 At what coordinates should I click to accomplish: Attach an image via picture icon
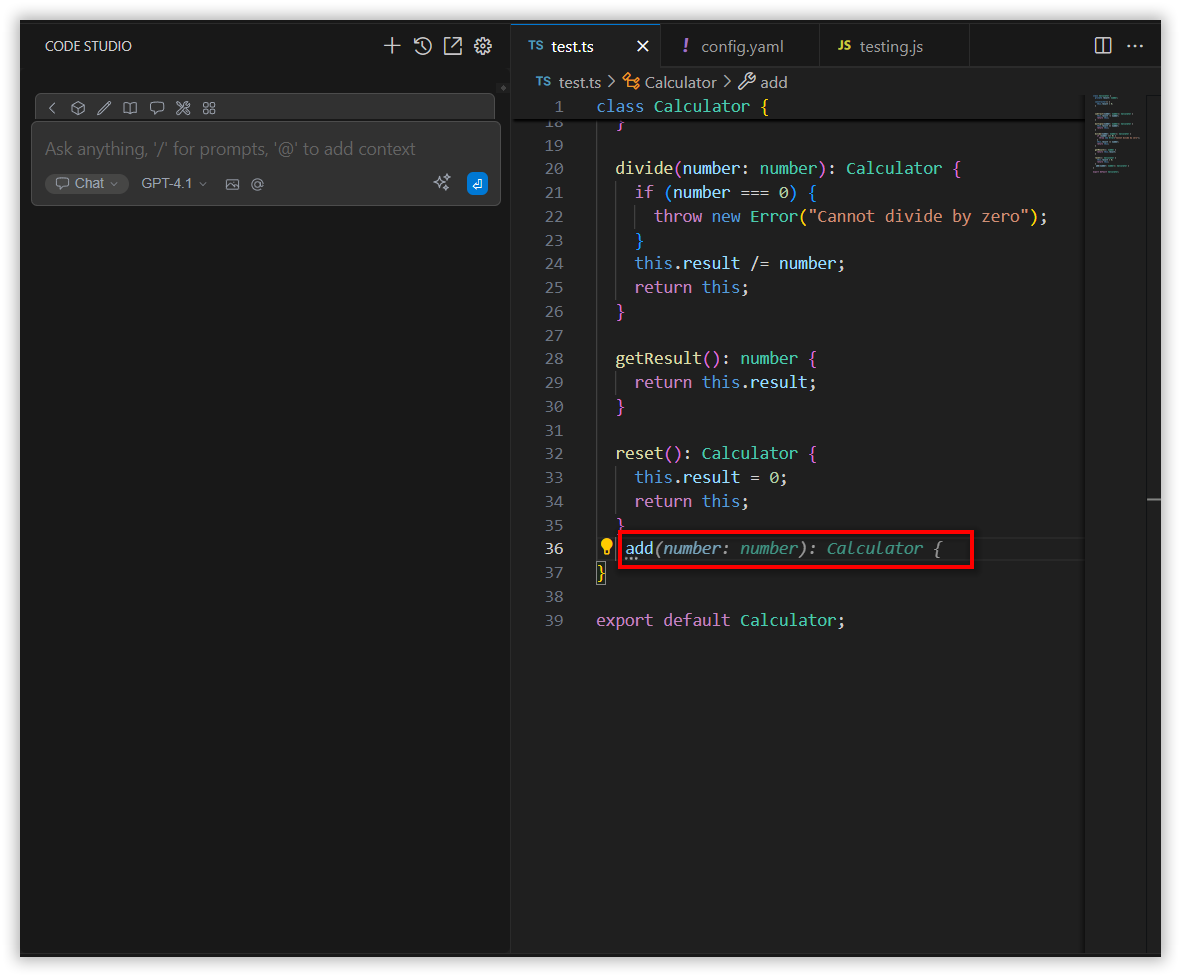pos(232,184)
